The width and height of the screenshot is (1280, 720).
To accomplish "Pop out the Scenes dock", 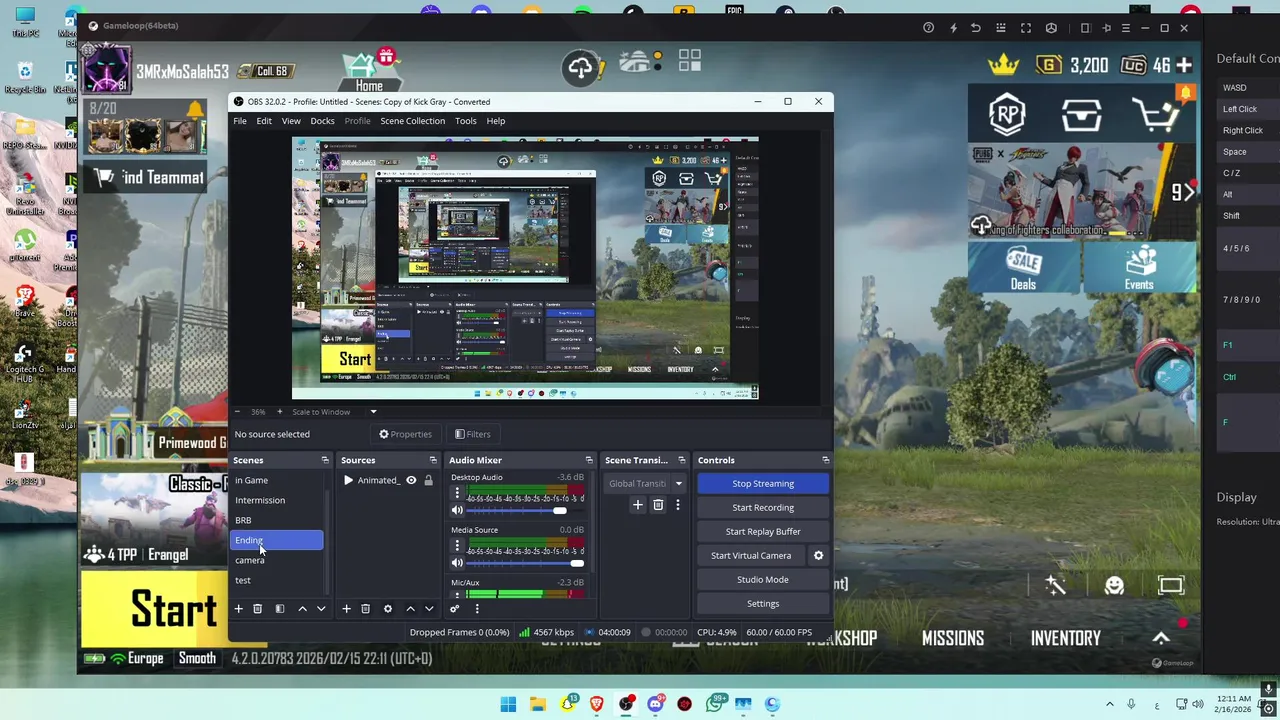I will click(325, 460).
